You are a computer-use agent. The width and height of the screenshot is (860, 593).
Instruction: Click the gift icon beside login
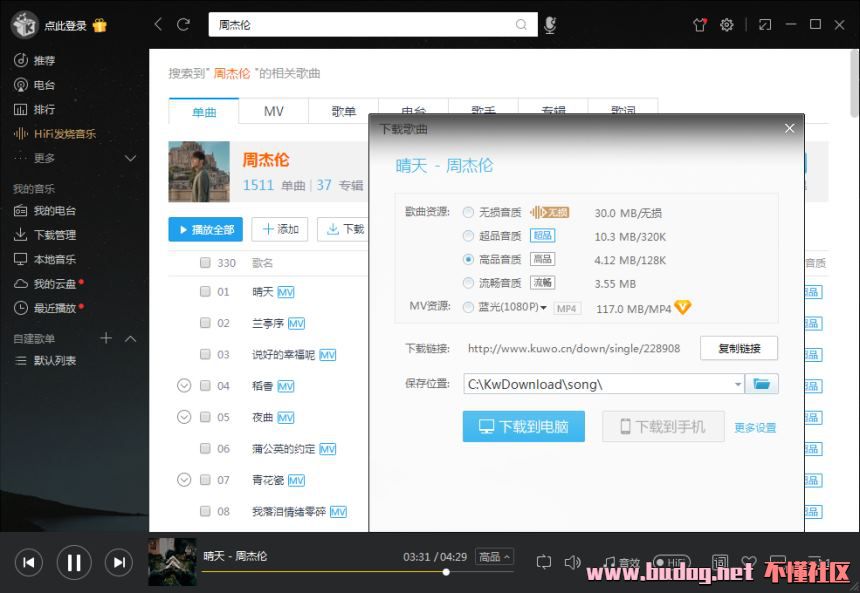click(x=100, y=25)
